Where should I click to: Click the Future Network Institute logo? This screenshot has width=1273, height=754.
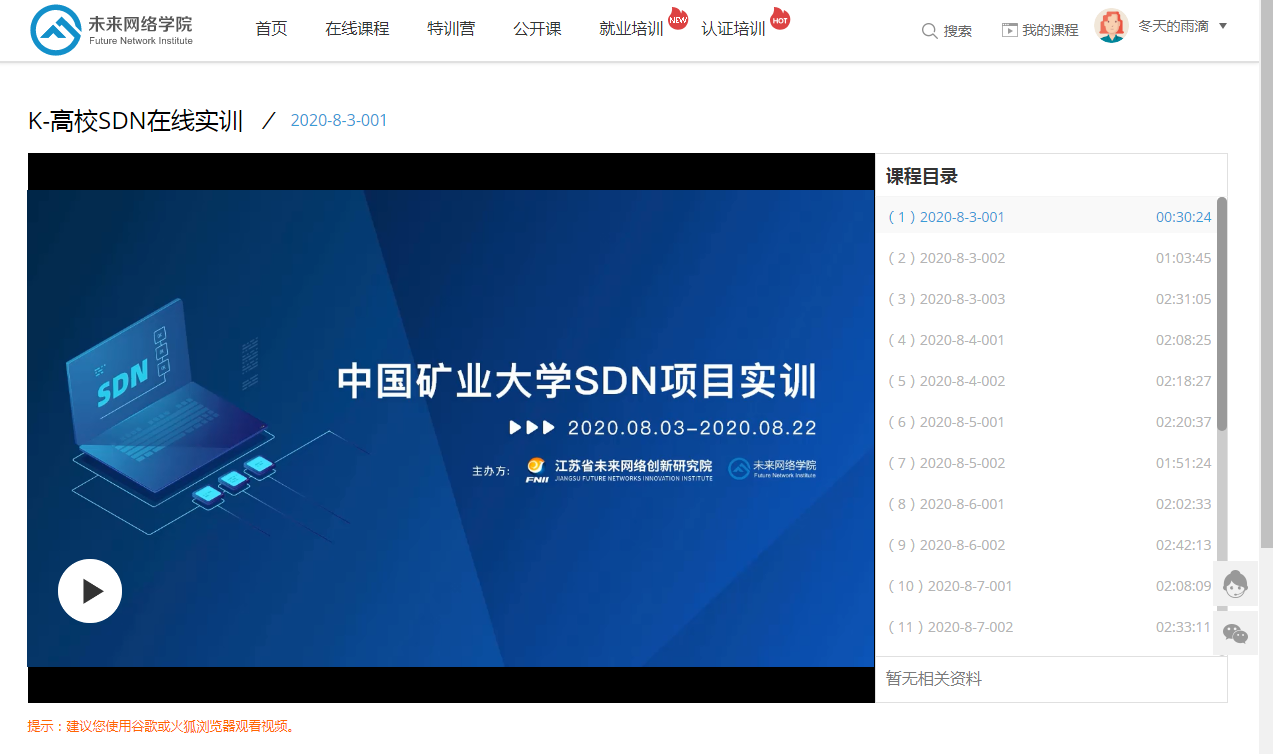111,30
